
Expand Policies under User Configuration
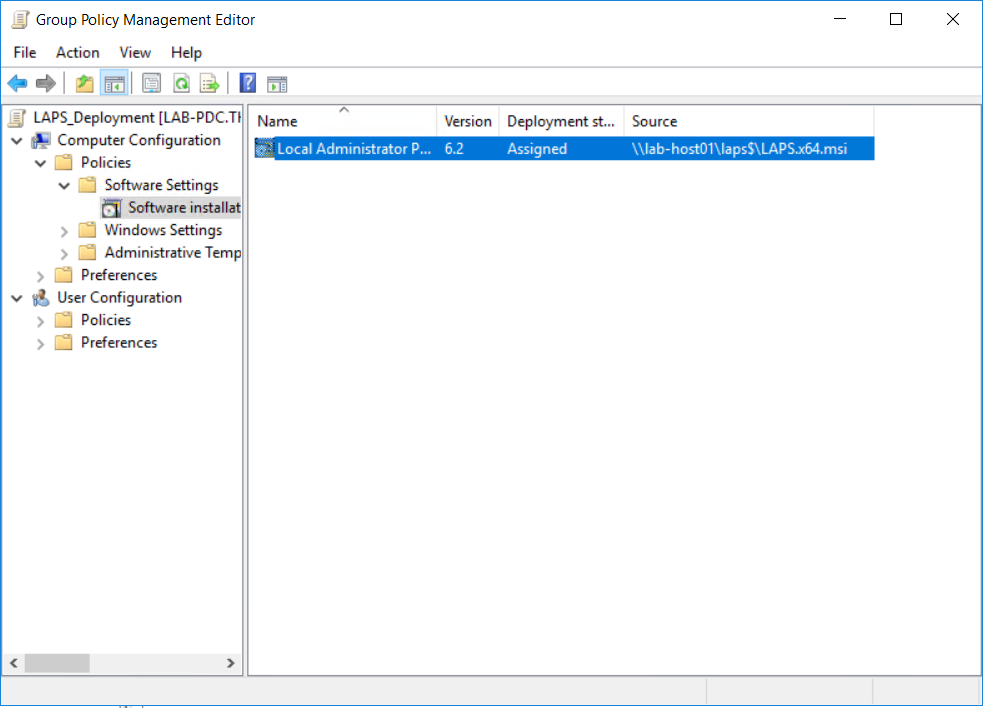tap(41, 321)
